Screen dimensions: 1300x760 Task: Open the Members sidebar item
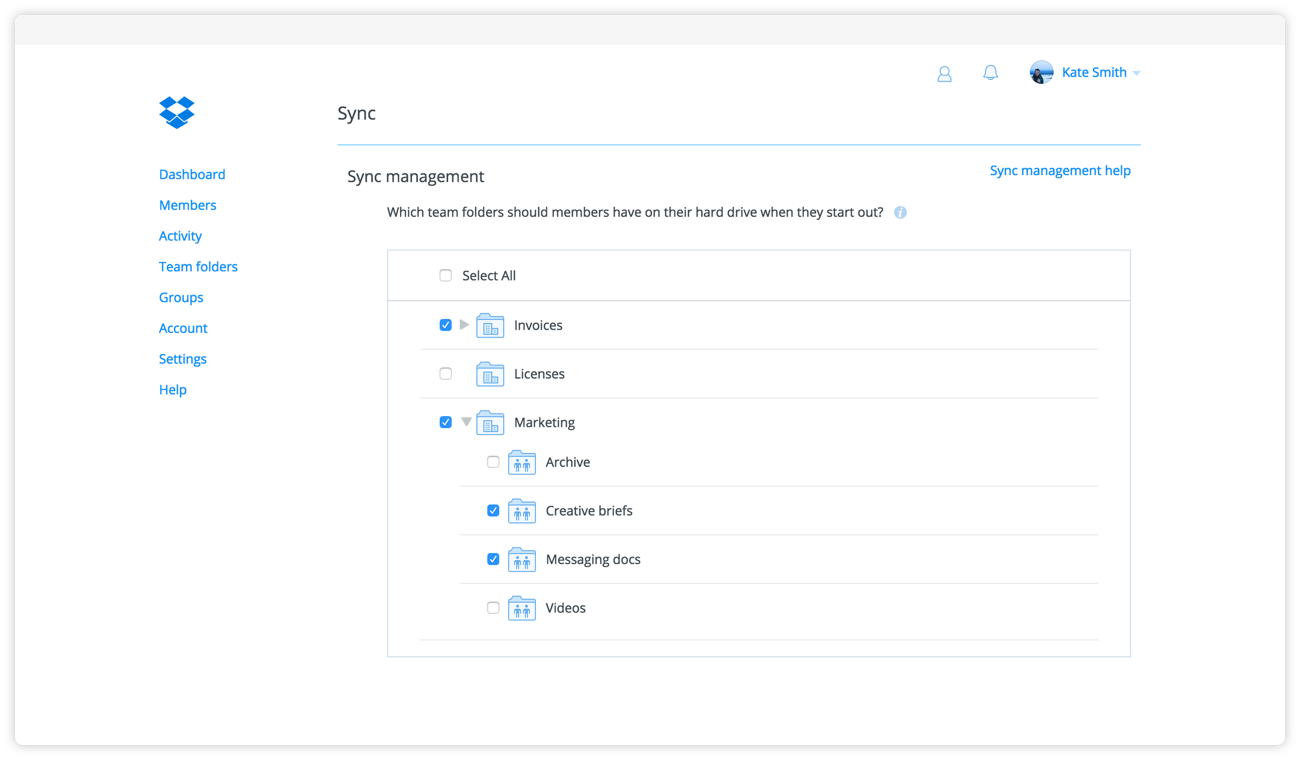(187, 205)
